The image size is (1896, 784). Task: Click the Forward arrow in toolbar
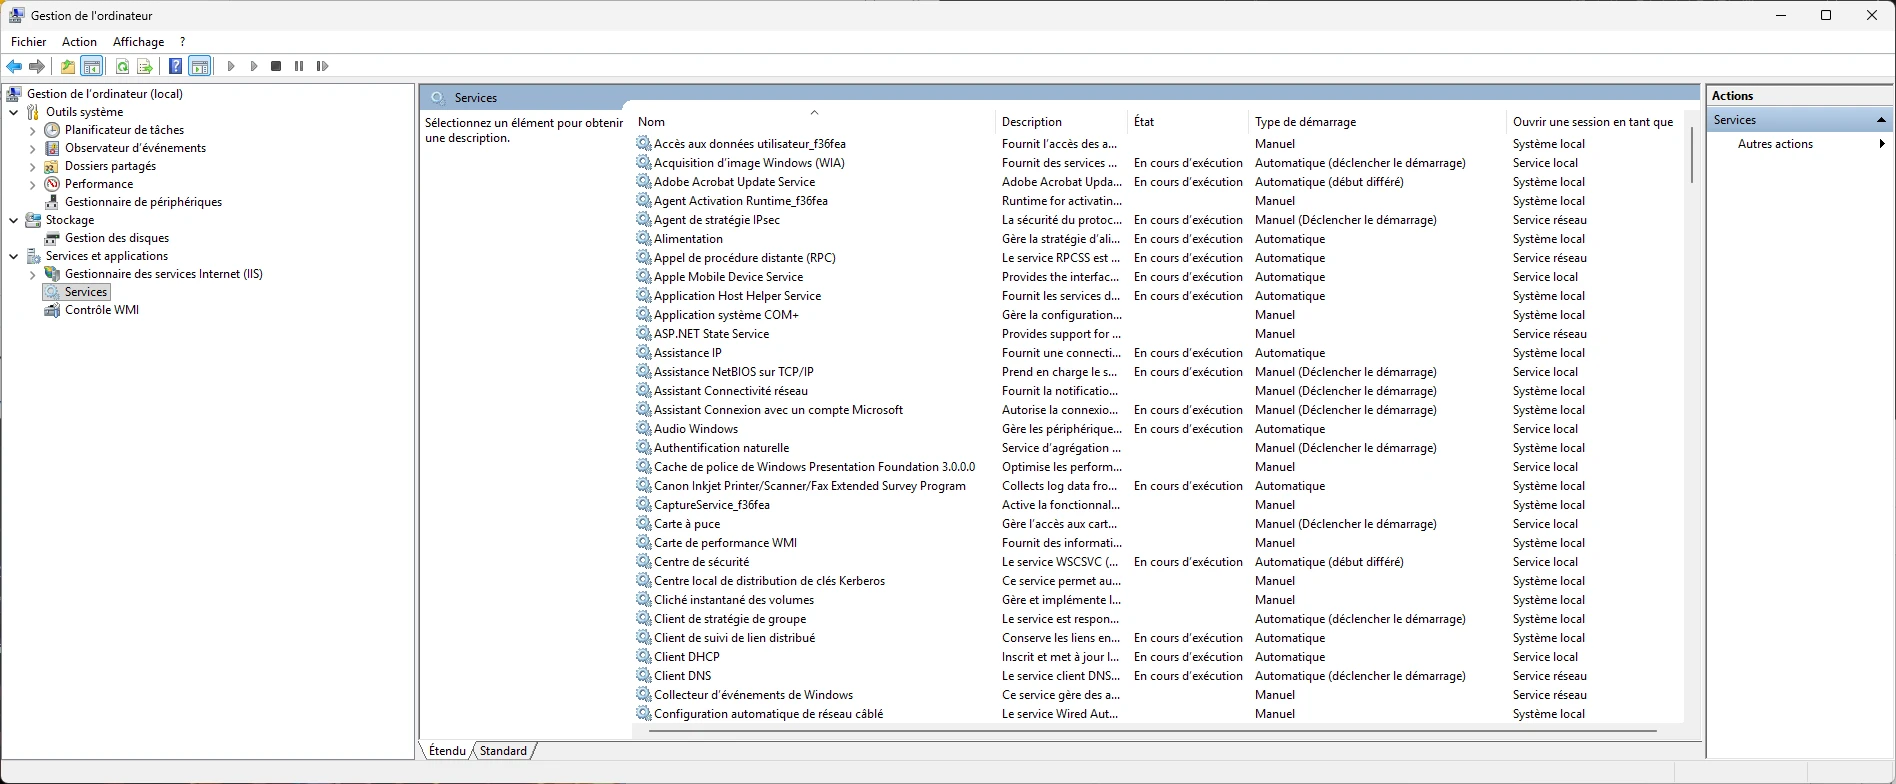pos(37,66)
